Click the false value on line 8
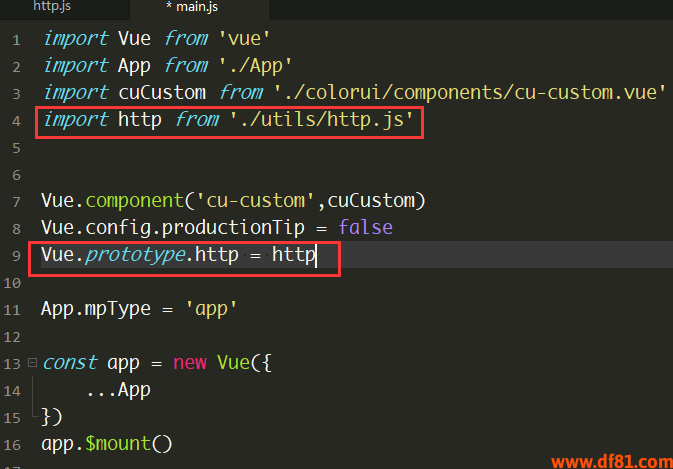 365,227
